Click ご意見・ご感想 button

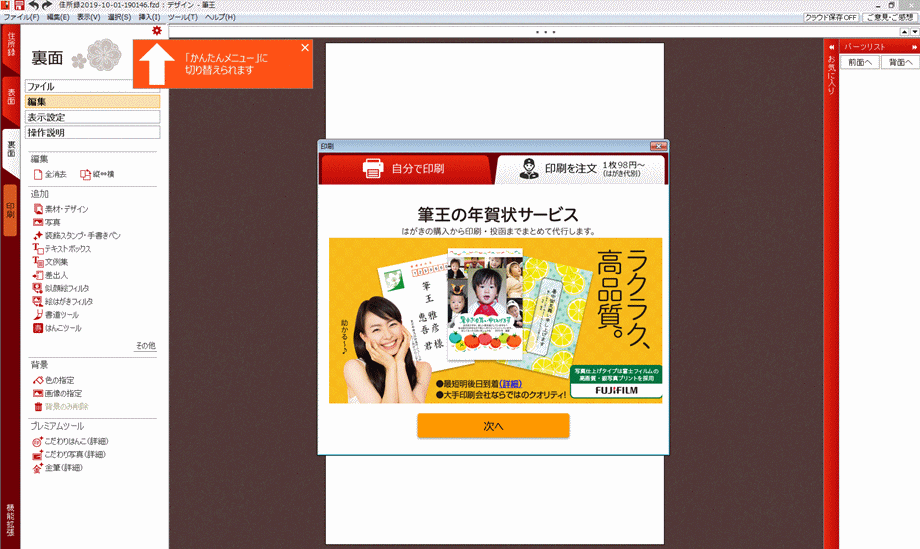click(891, 18)
